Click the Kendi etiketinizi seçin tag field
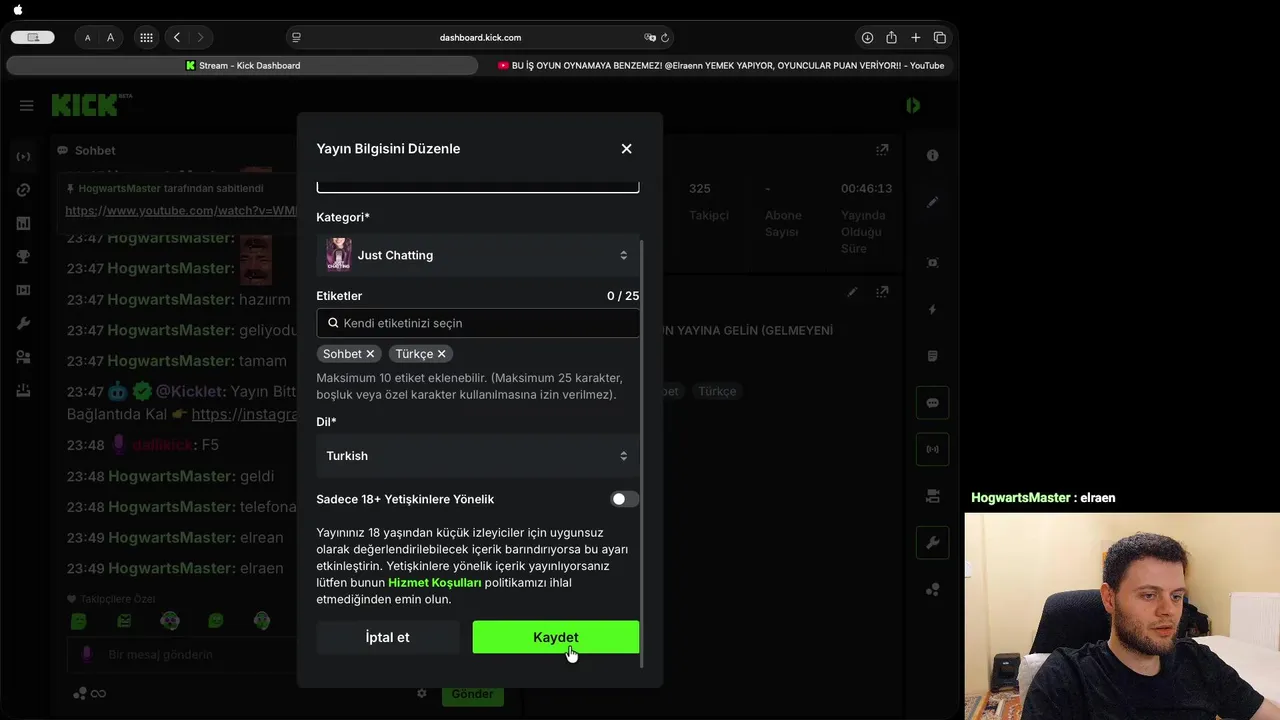The width and height of the screenshot is (1280, 720). pos(478,323)
